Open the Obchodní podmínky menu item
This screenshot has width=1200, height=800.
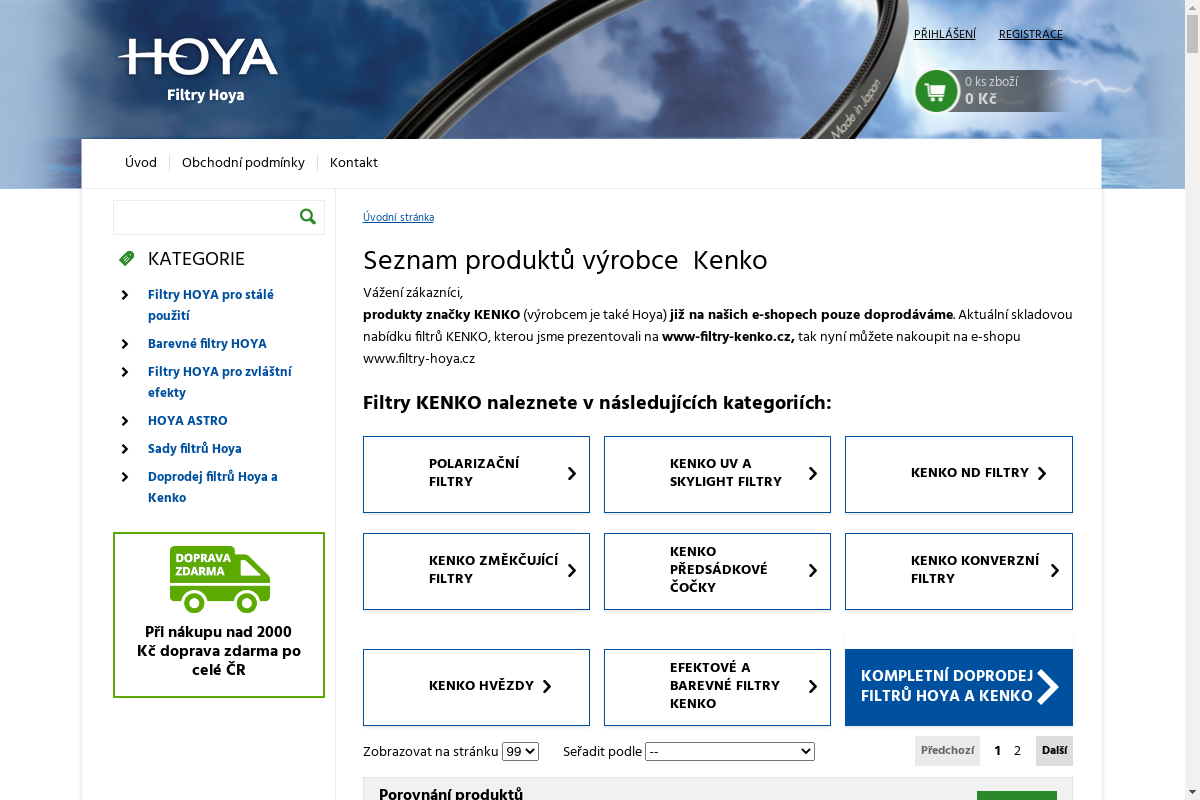pos(244,162)
